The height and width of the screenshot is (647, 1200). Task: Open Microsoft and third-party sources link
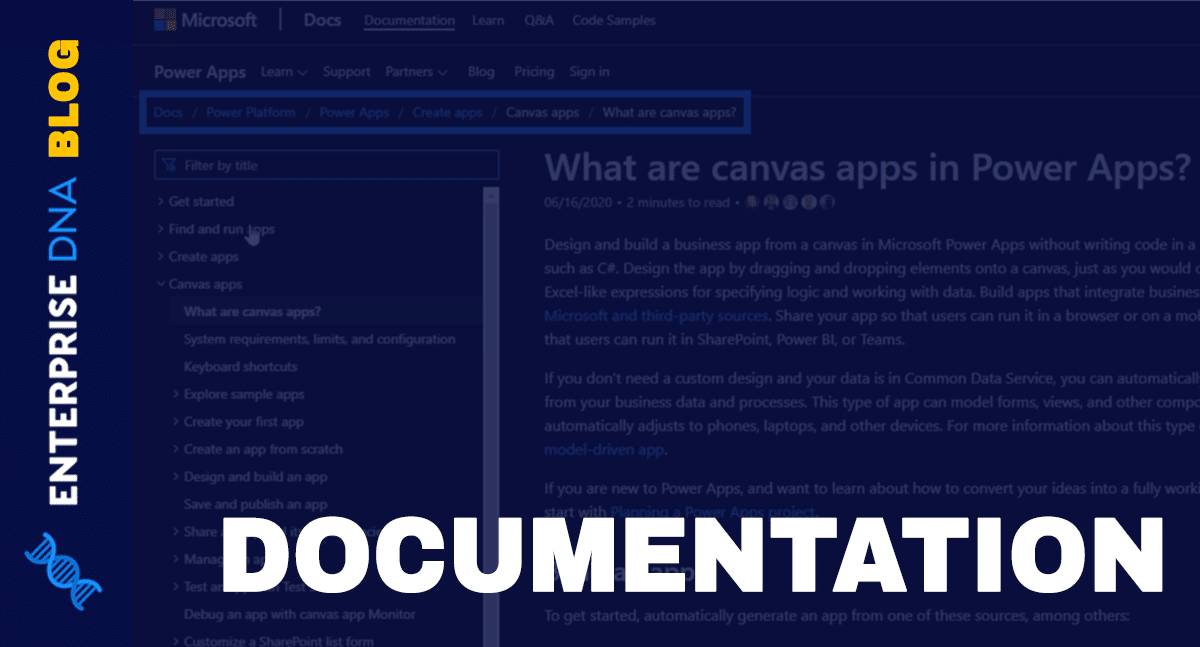(657, 316)
